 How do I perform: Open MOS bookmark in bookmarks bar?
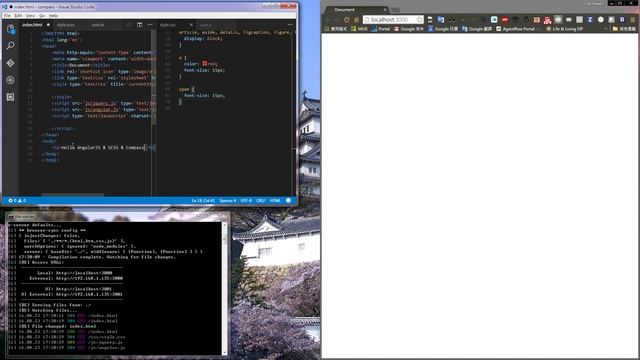tap(359, 29)
